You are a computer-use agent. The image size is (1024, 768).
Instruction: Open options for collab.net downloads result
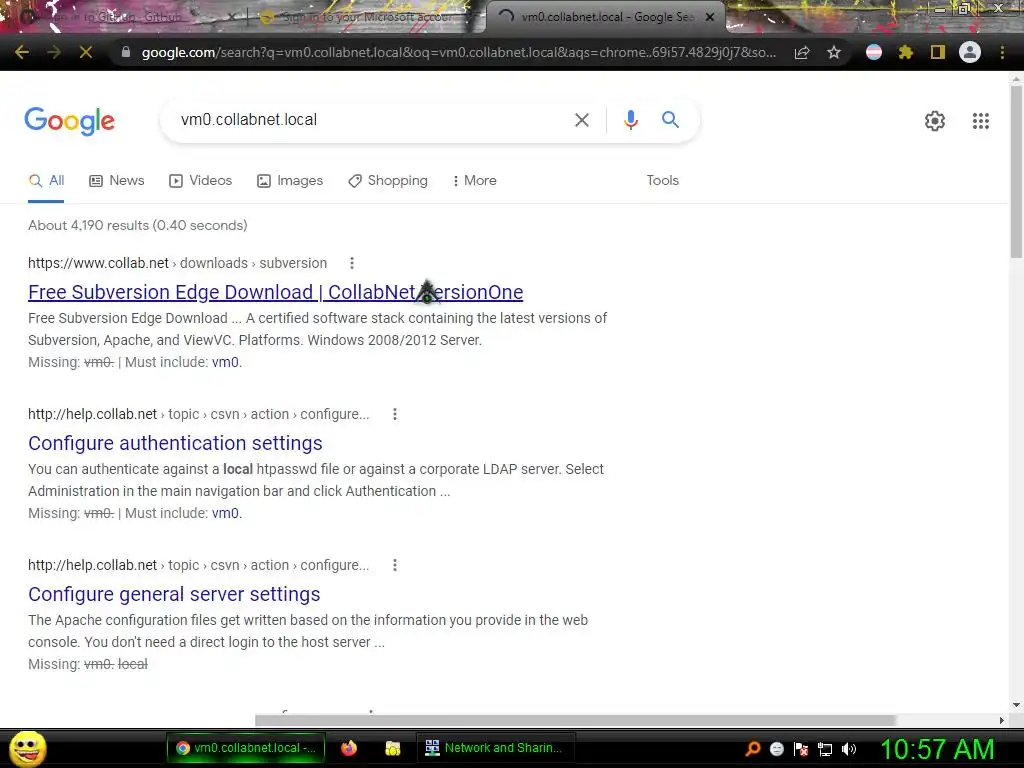(x=352, y=263)
